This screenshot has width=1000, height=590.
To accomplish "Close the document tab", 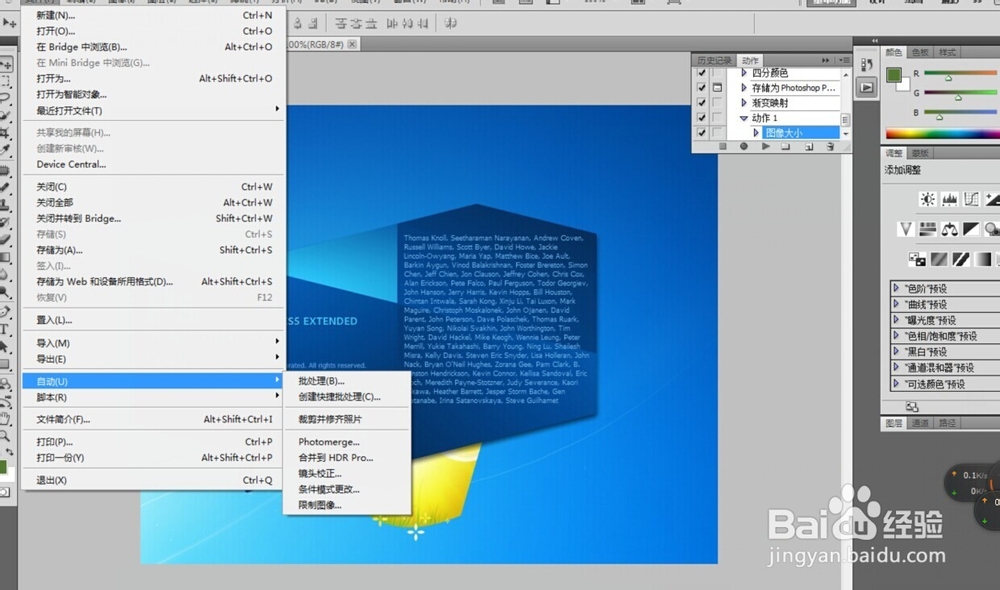I will 352,44.
